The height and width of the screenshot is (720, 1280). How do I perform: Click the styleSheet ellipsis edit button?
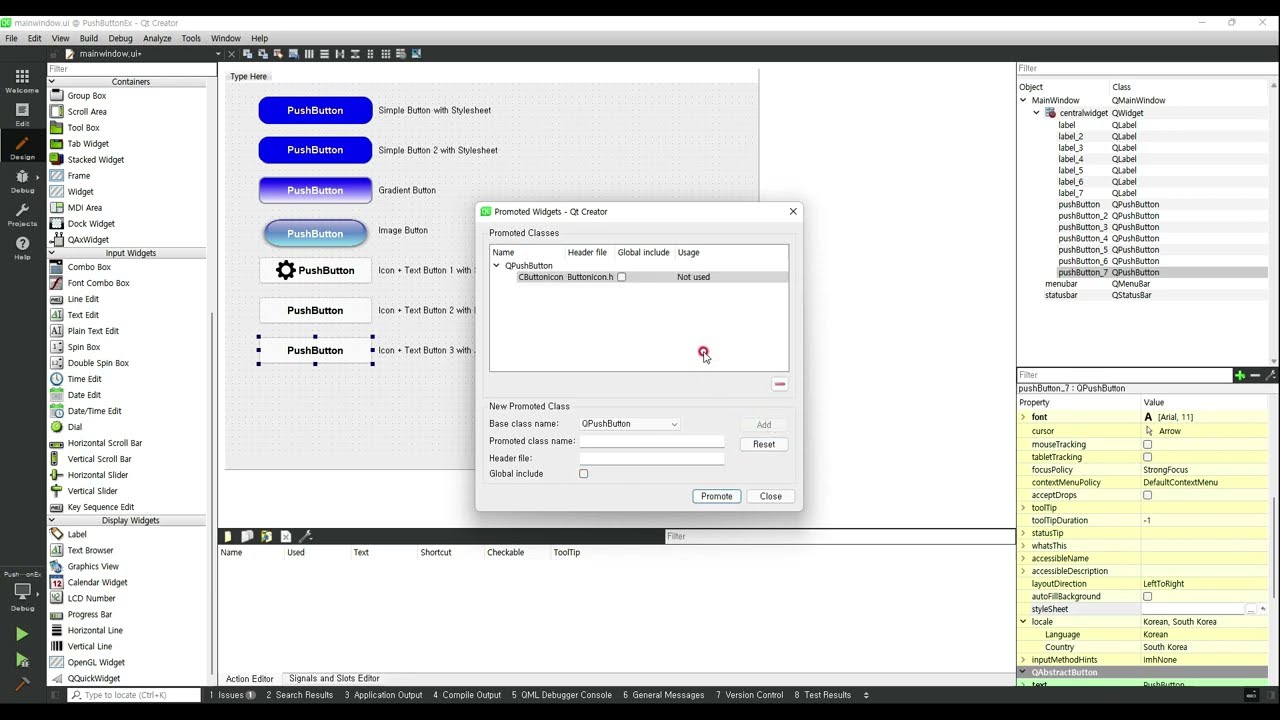[x=1251, y=609]
